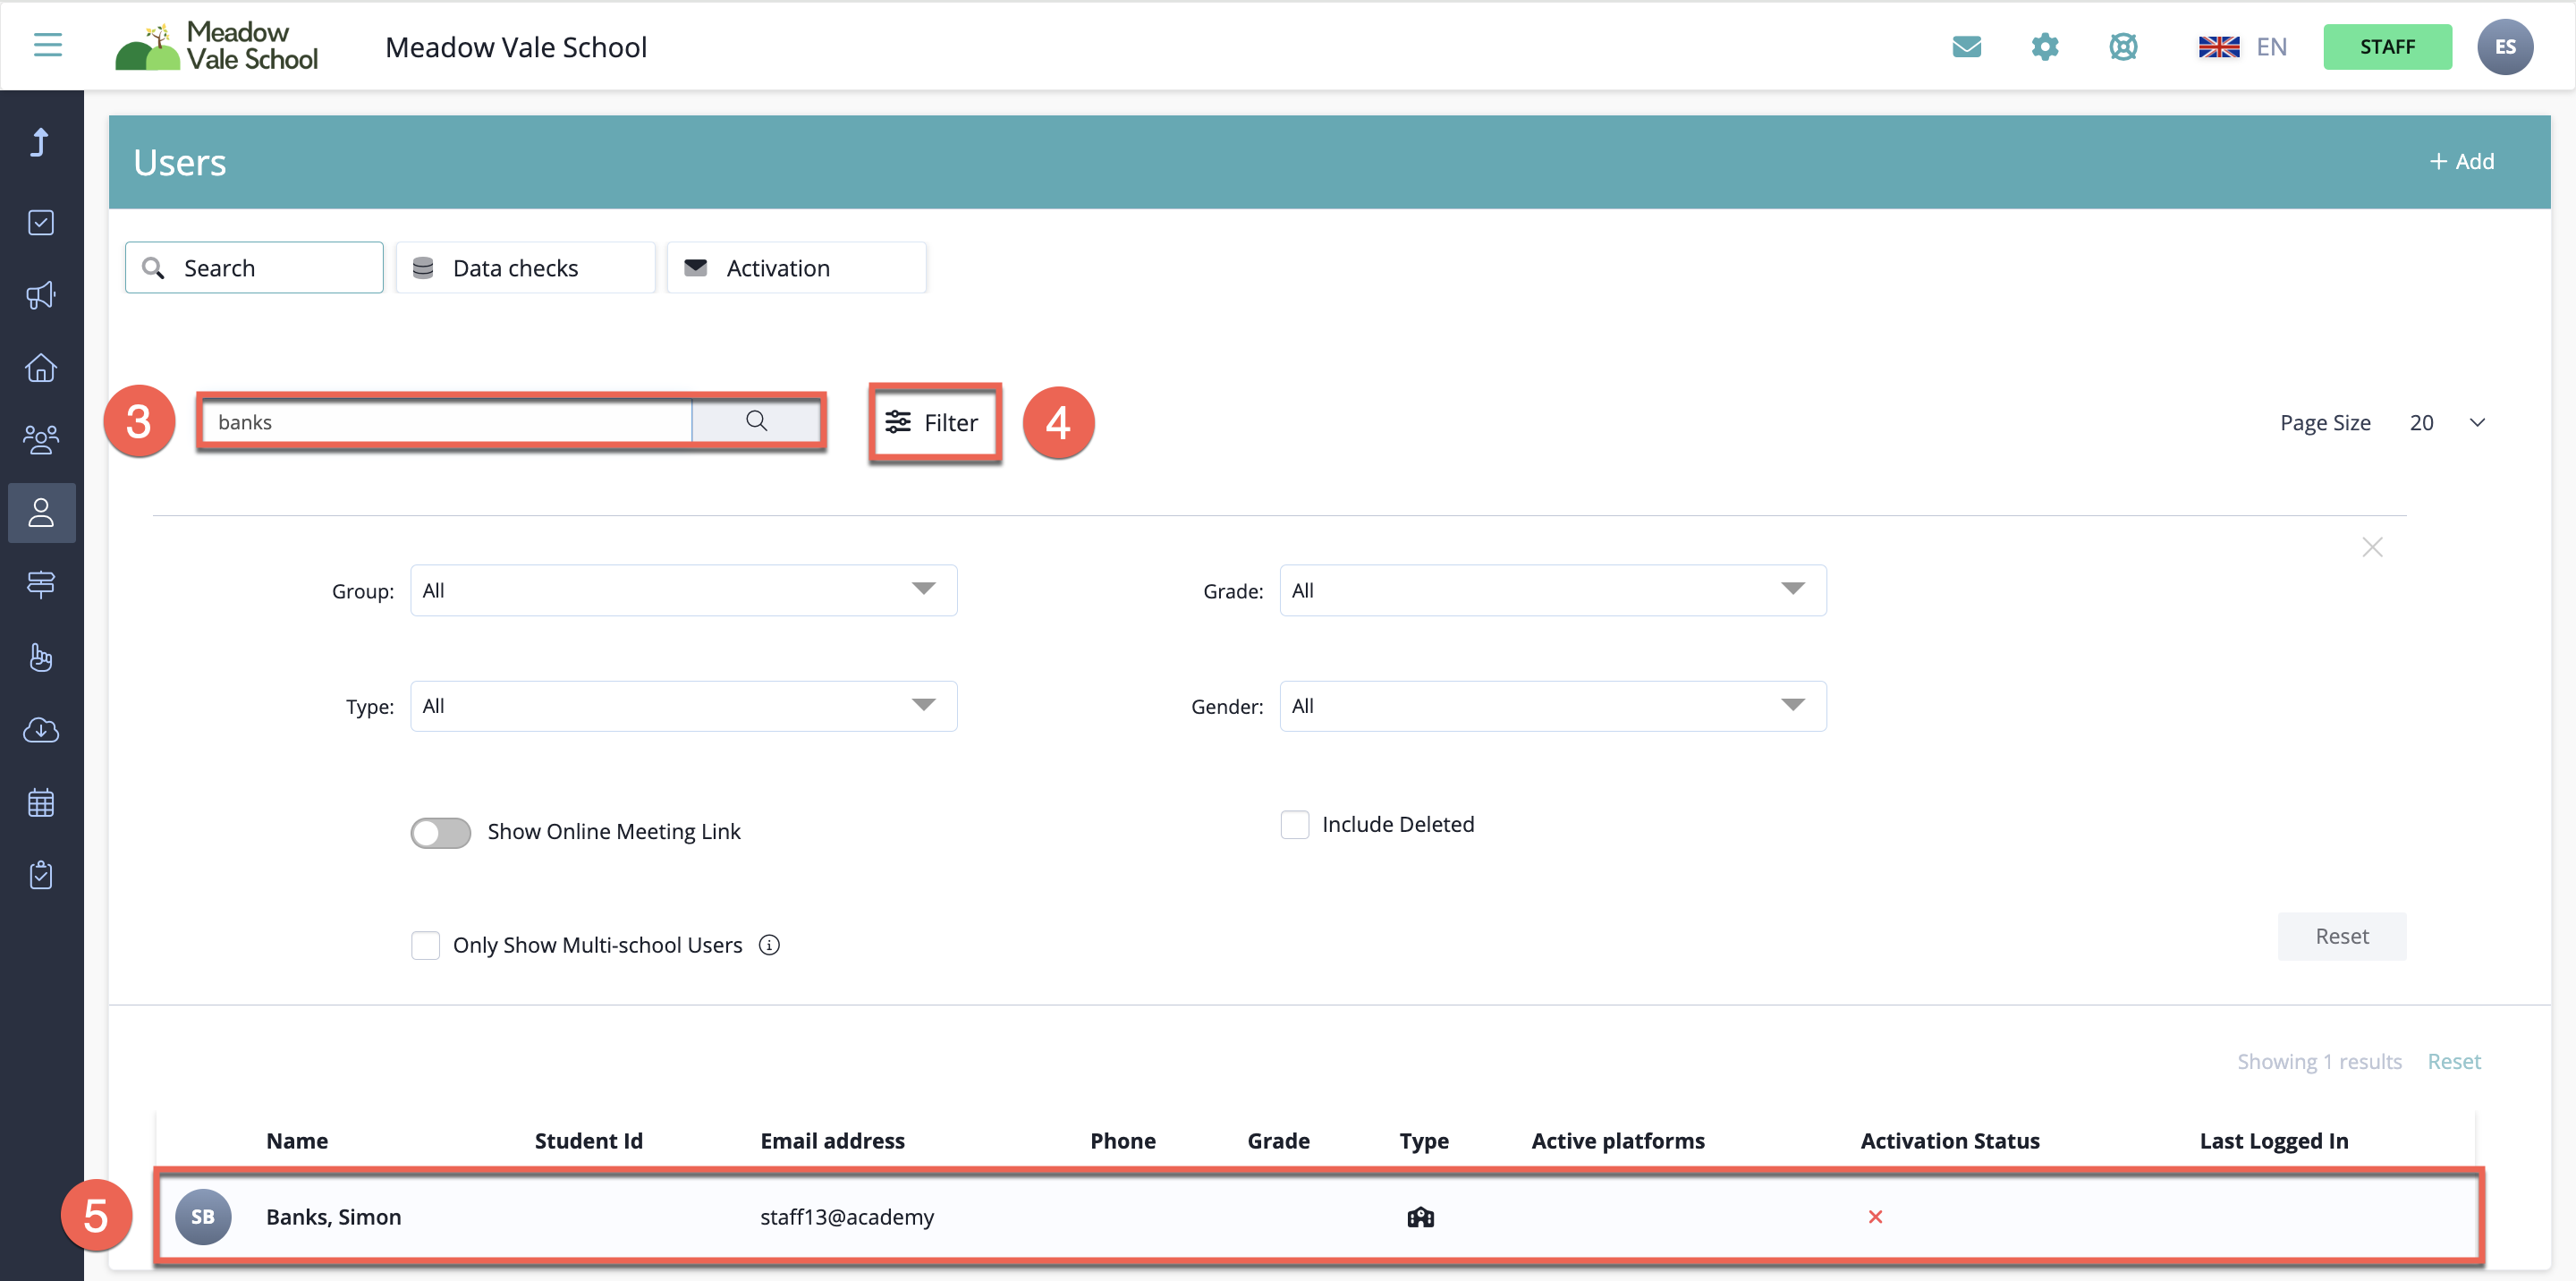Click the help lifebuoy icon
Image resolution: width=2576 pixels, height=1281 pixels.
point(2122,47)
